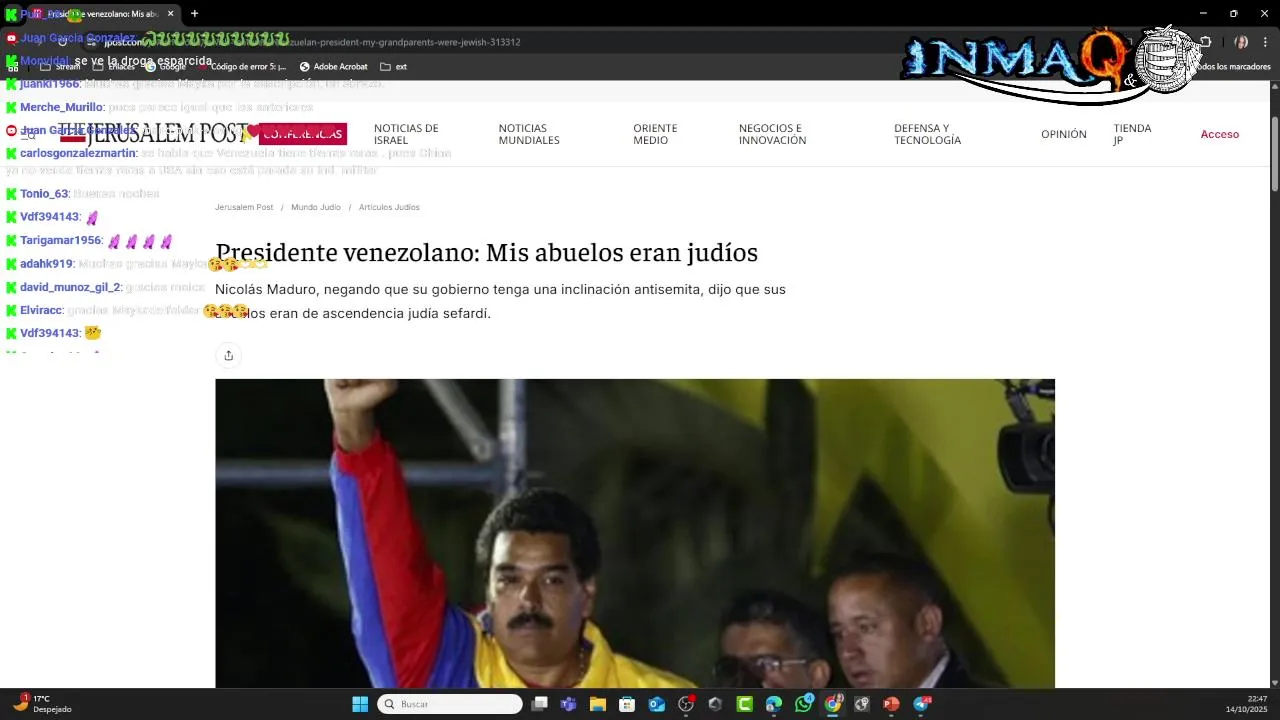Screen dimensions: 1280x720
Task: Open the weather widget showing 17°C Despejado
Action: point(42,704)
